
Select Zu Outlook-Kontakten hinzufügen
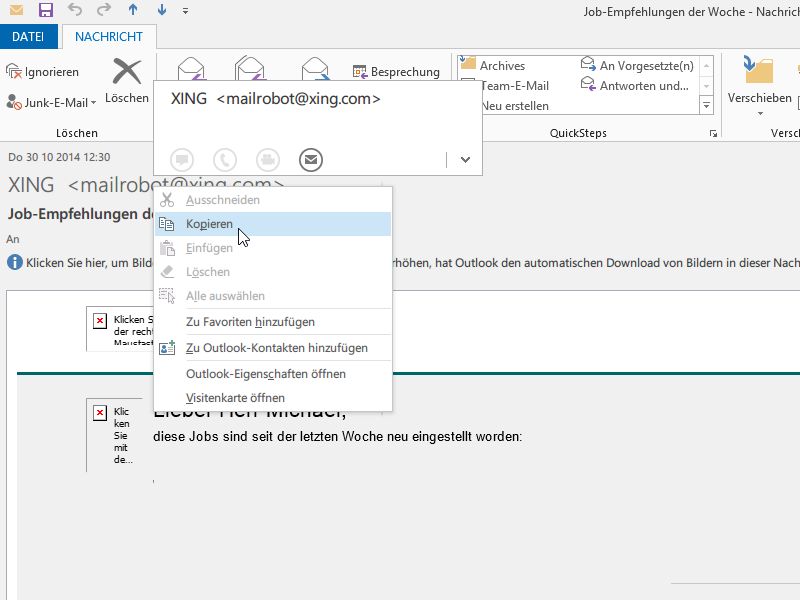[x=273, y=348]
